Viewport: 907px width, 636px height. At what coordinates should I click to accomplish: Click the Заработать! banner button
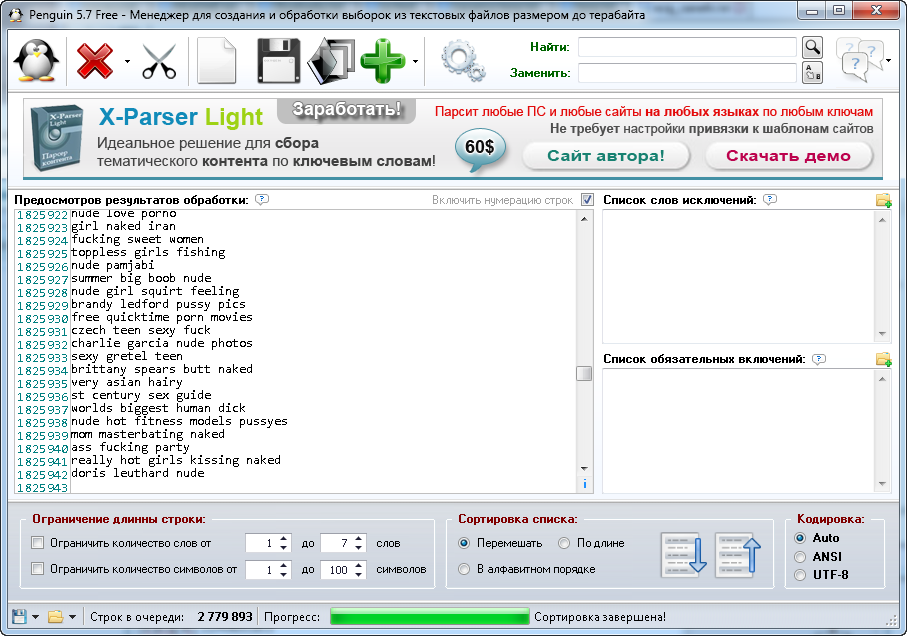[x=346, y=110]
